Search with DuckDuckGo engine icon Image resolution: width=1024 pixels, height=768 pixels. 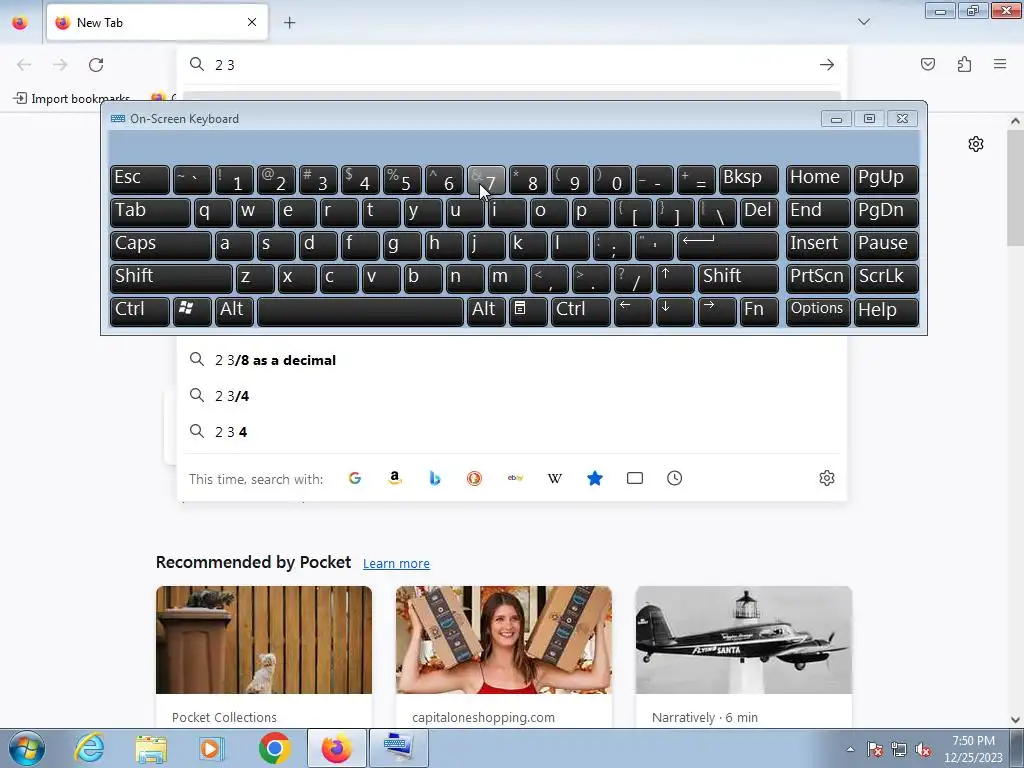tap(475, 478)
